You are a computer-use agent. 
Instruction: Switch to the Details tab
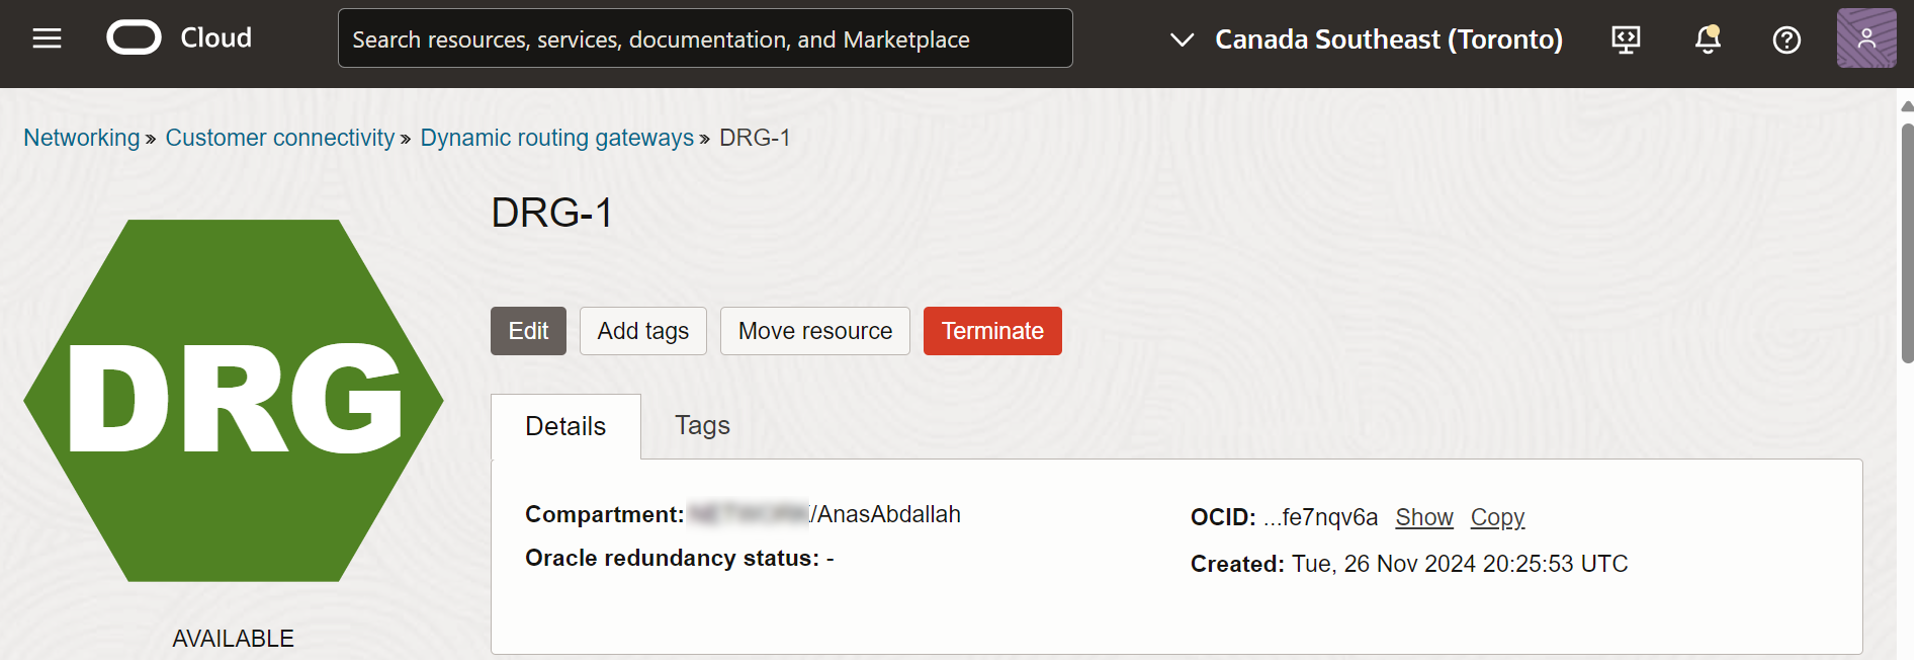pos(566,427)
